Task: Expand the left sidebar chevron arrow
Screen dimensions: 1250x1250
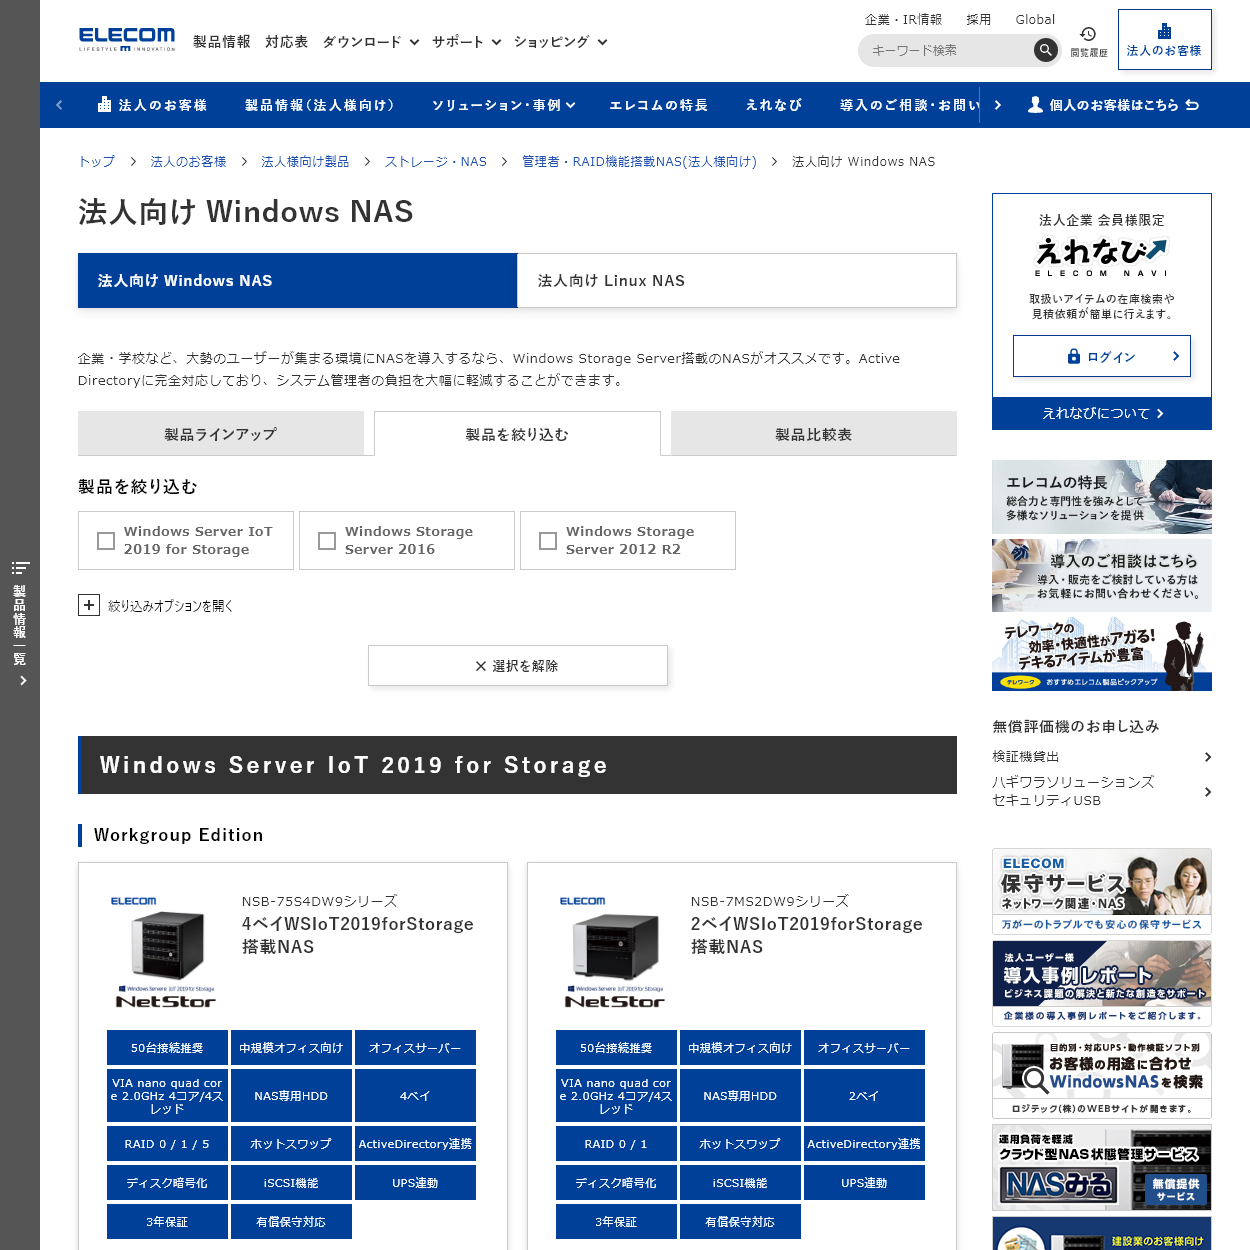Action: tap(22, 681)
